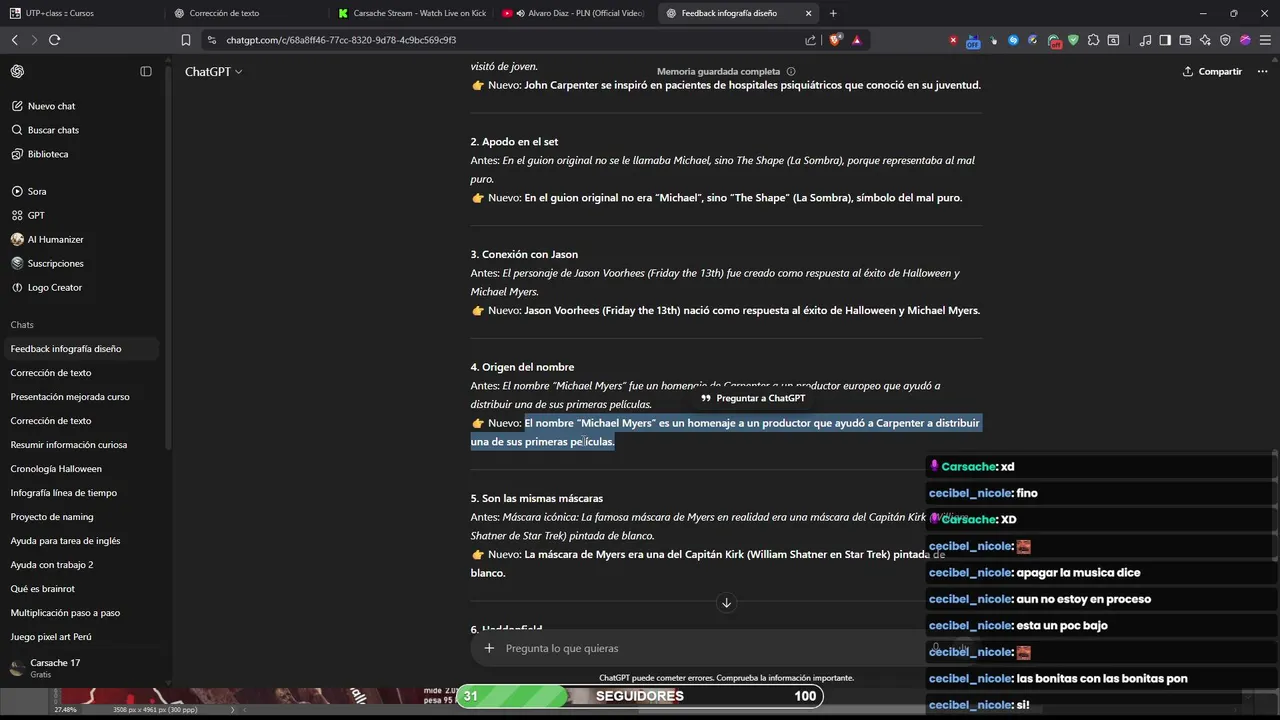Image resolution: width=1280 pixels, height=720 pixels.
Task: Open the Brave Wallet icon
Action: (x=1185, y=40)
